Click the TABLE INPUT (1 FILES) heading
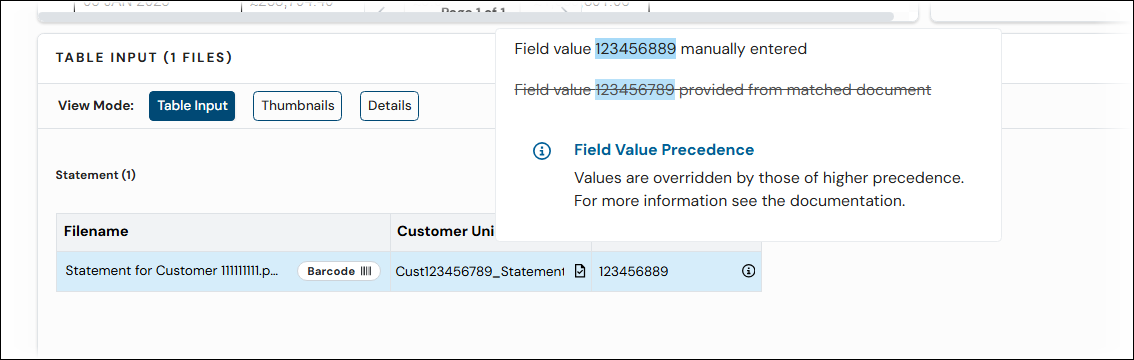Screen dimensions: 1134x360 144,58
